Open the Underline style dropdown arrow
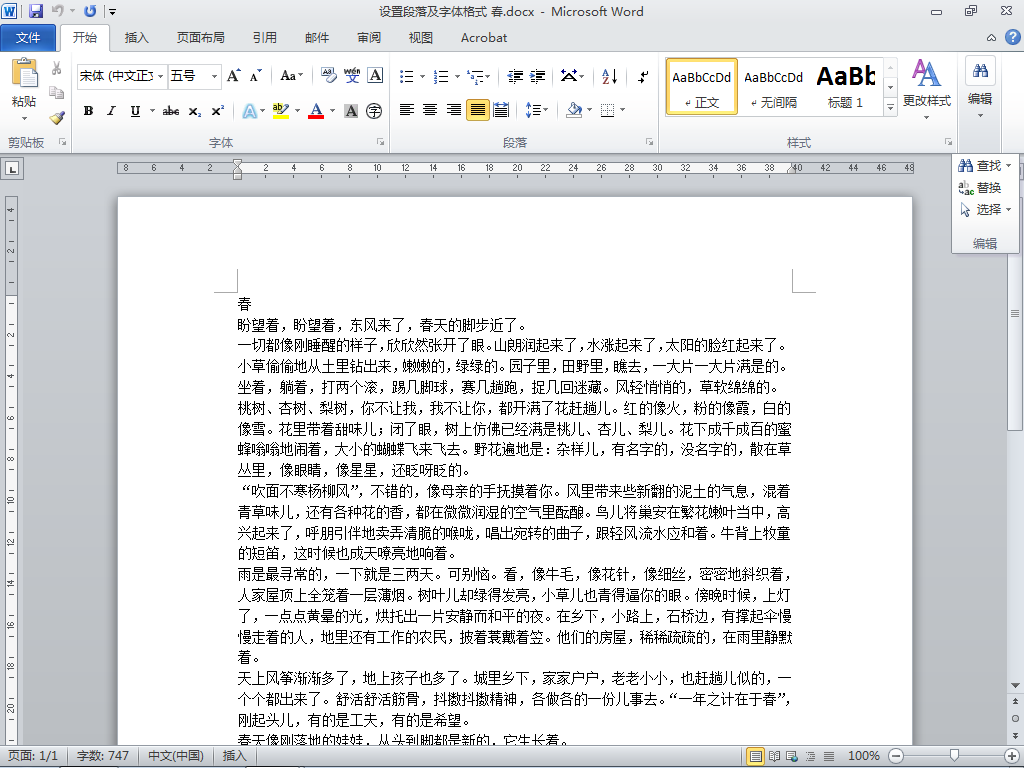 point(152,111)
